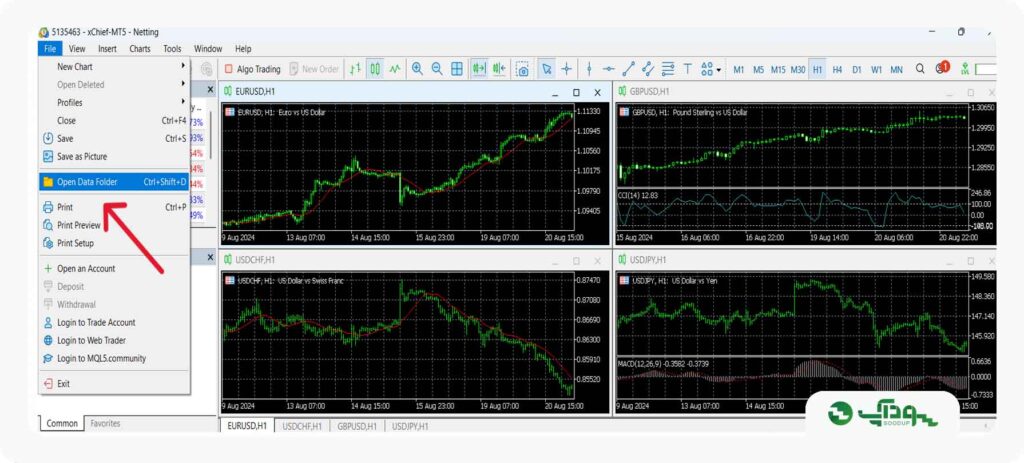Choose Save as Picture
The height and width of the screenshot is (463, 1024).
114,157
